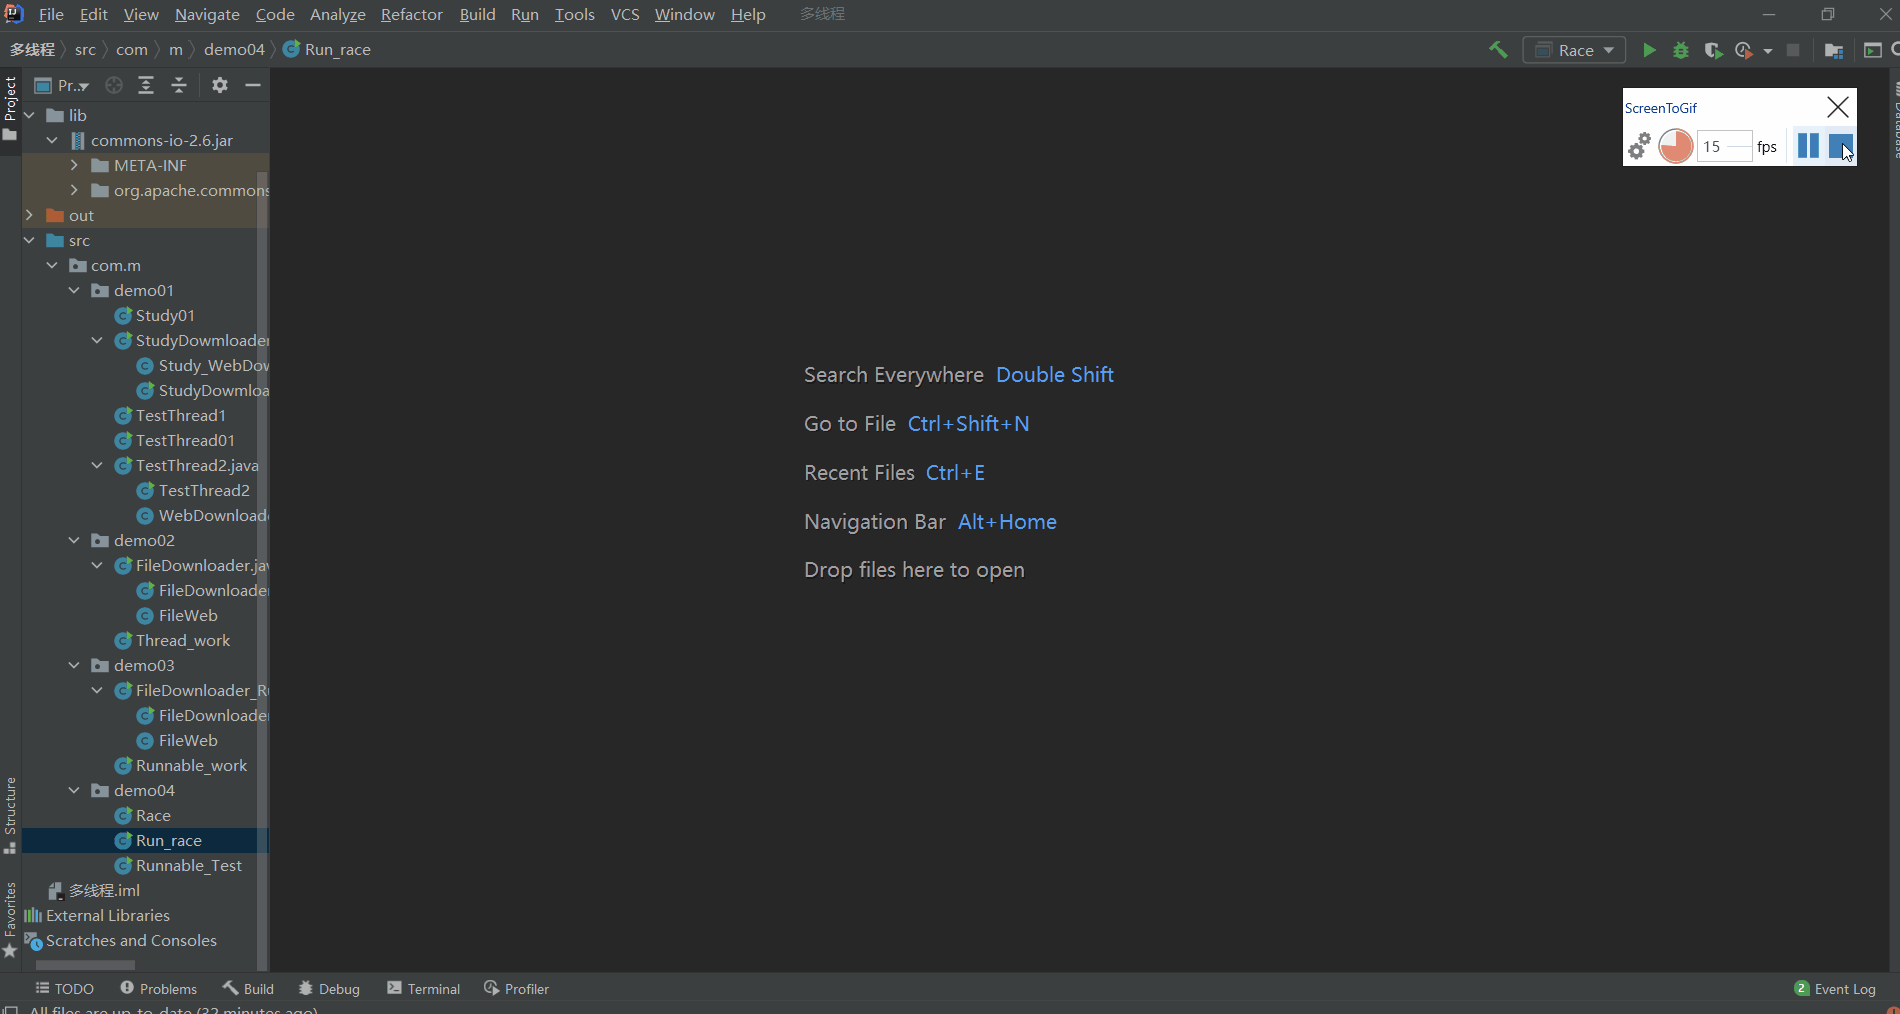Click the Run_race class icon in breadcrumb
Image resolution: width=1900 pixels, height=1014 pixels.
pos(291,49)
